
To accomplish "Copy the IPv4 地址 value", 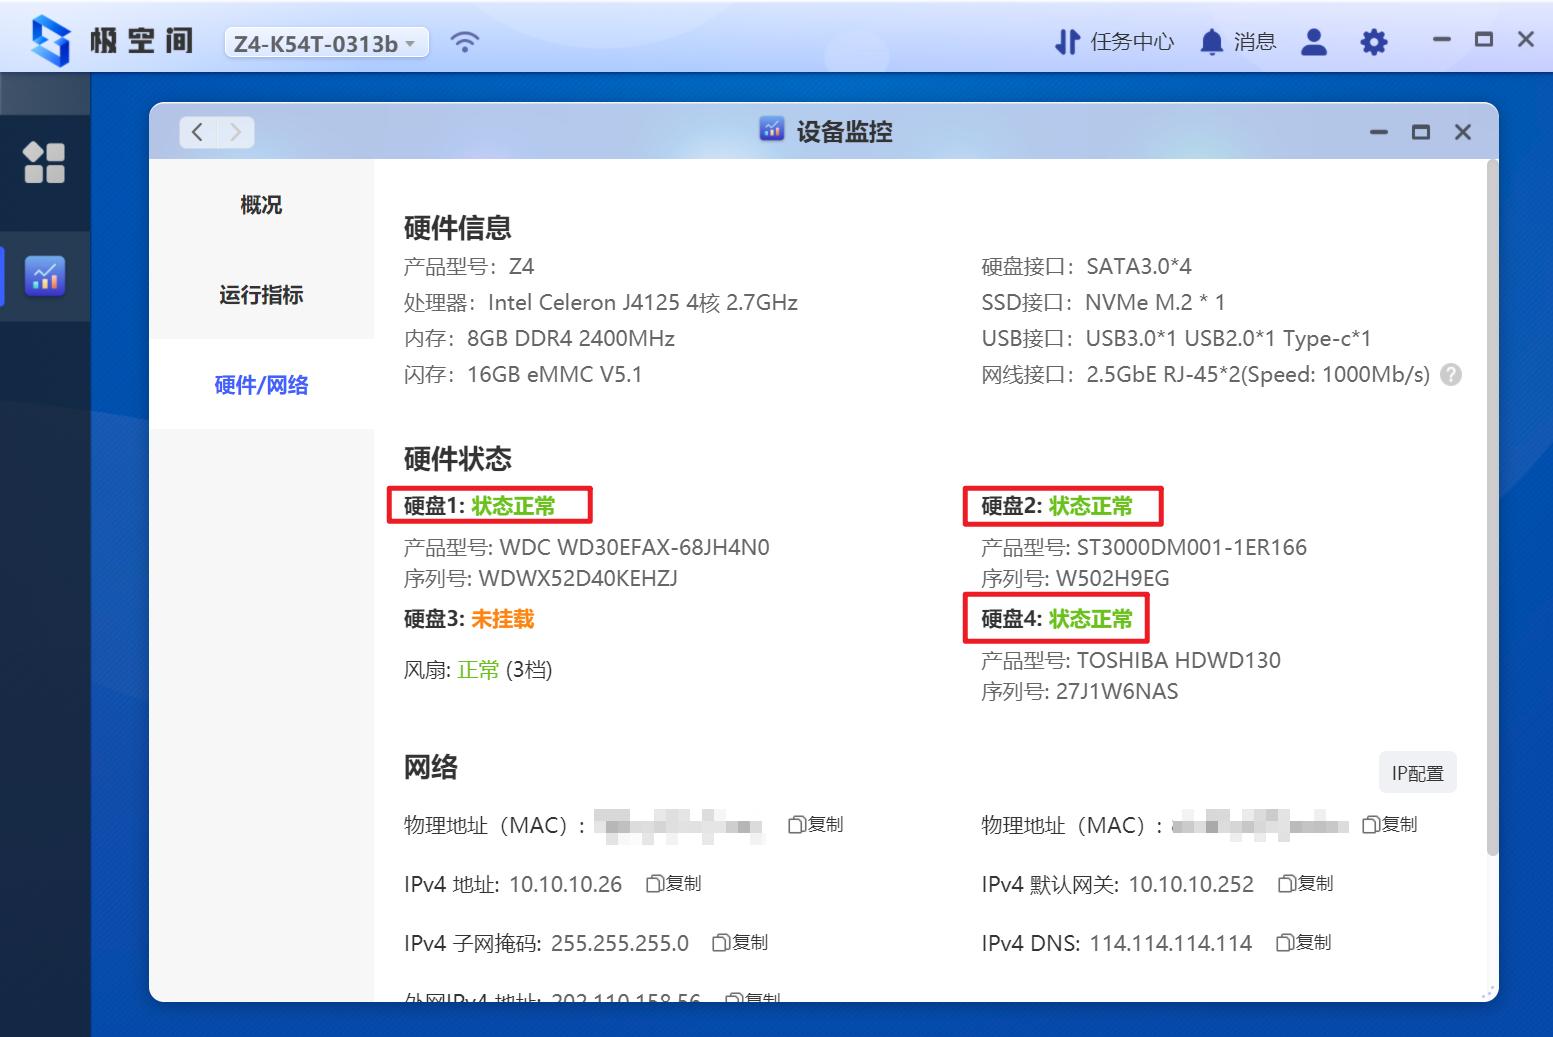I will [x=675, y=884].
